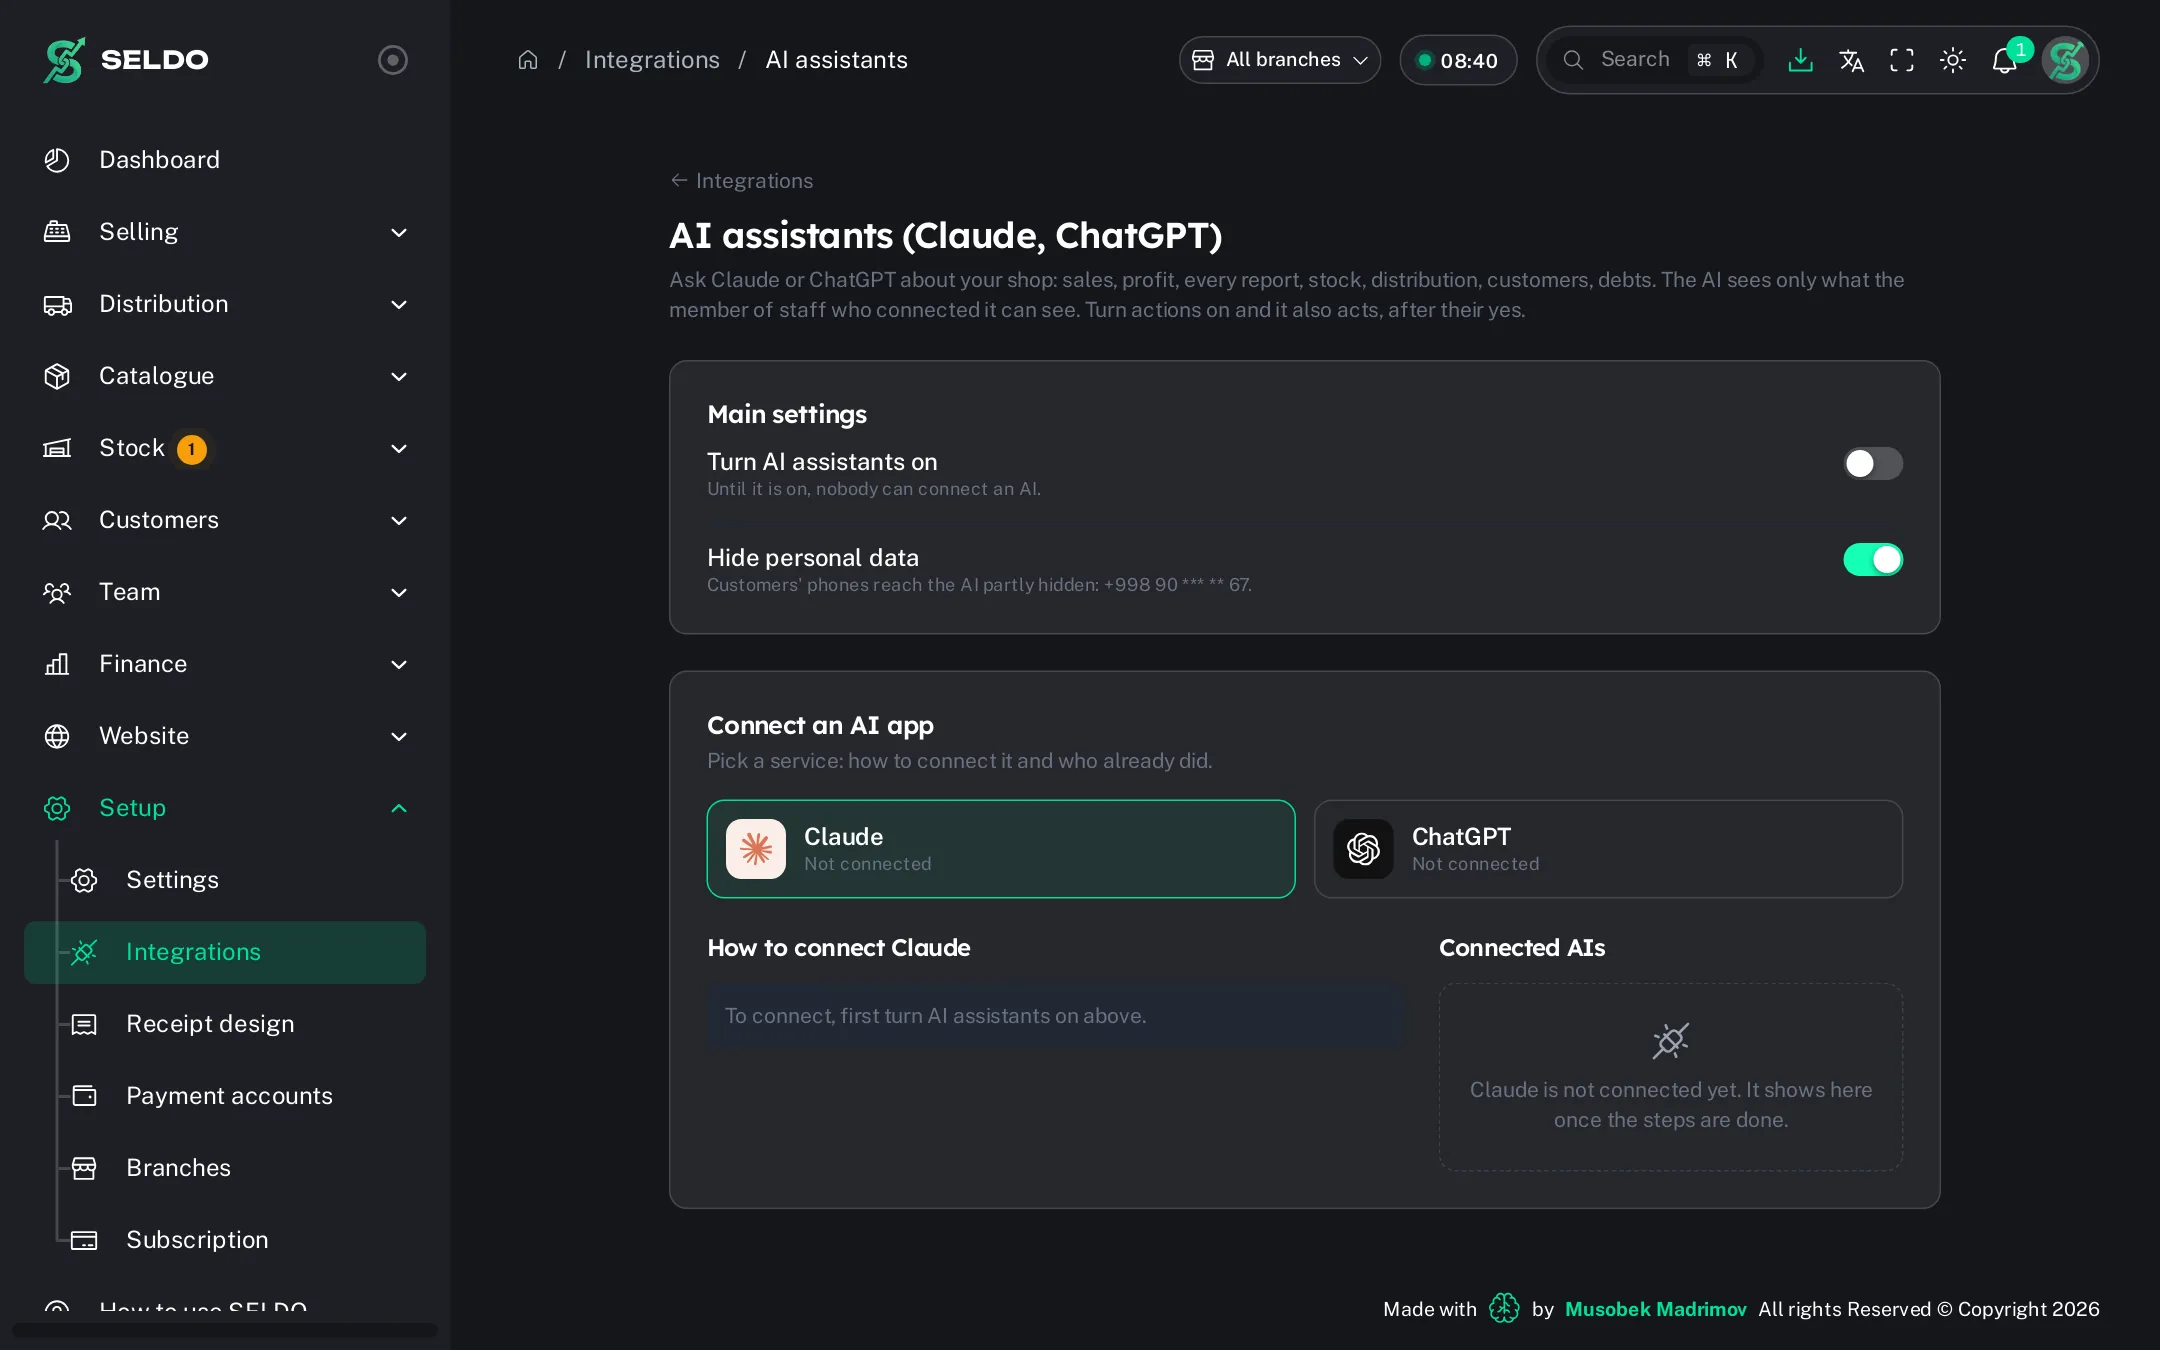Enable the Turn AI assistants on switch
This screenshot has width=2160, height=1350.
[x=1873, y=463]
